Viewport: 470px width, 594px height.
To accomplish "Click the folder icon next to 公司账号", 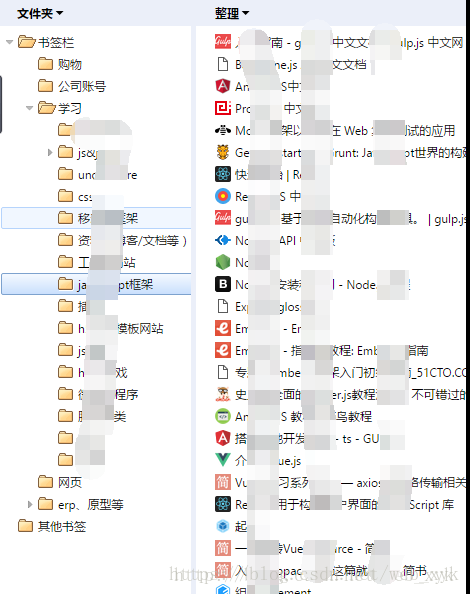I will pos(45,86).
